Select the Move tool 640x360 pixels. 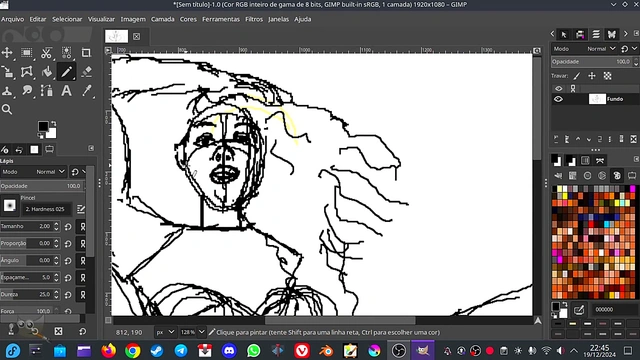[7, 53]
